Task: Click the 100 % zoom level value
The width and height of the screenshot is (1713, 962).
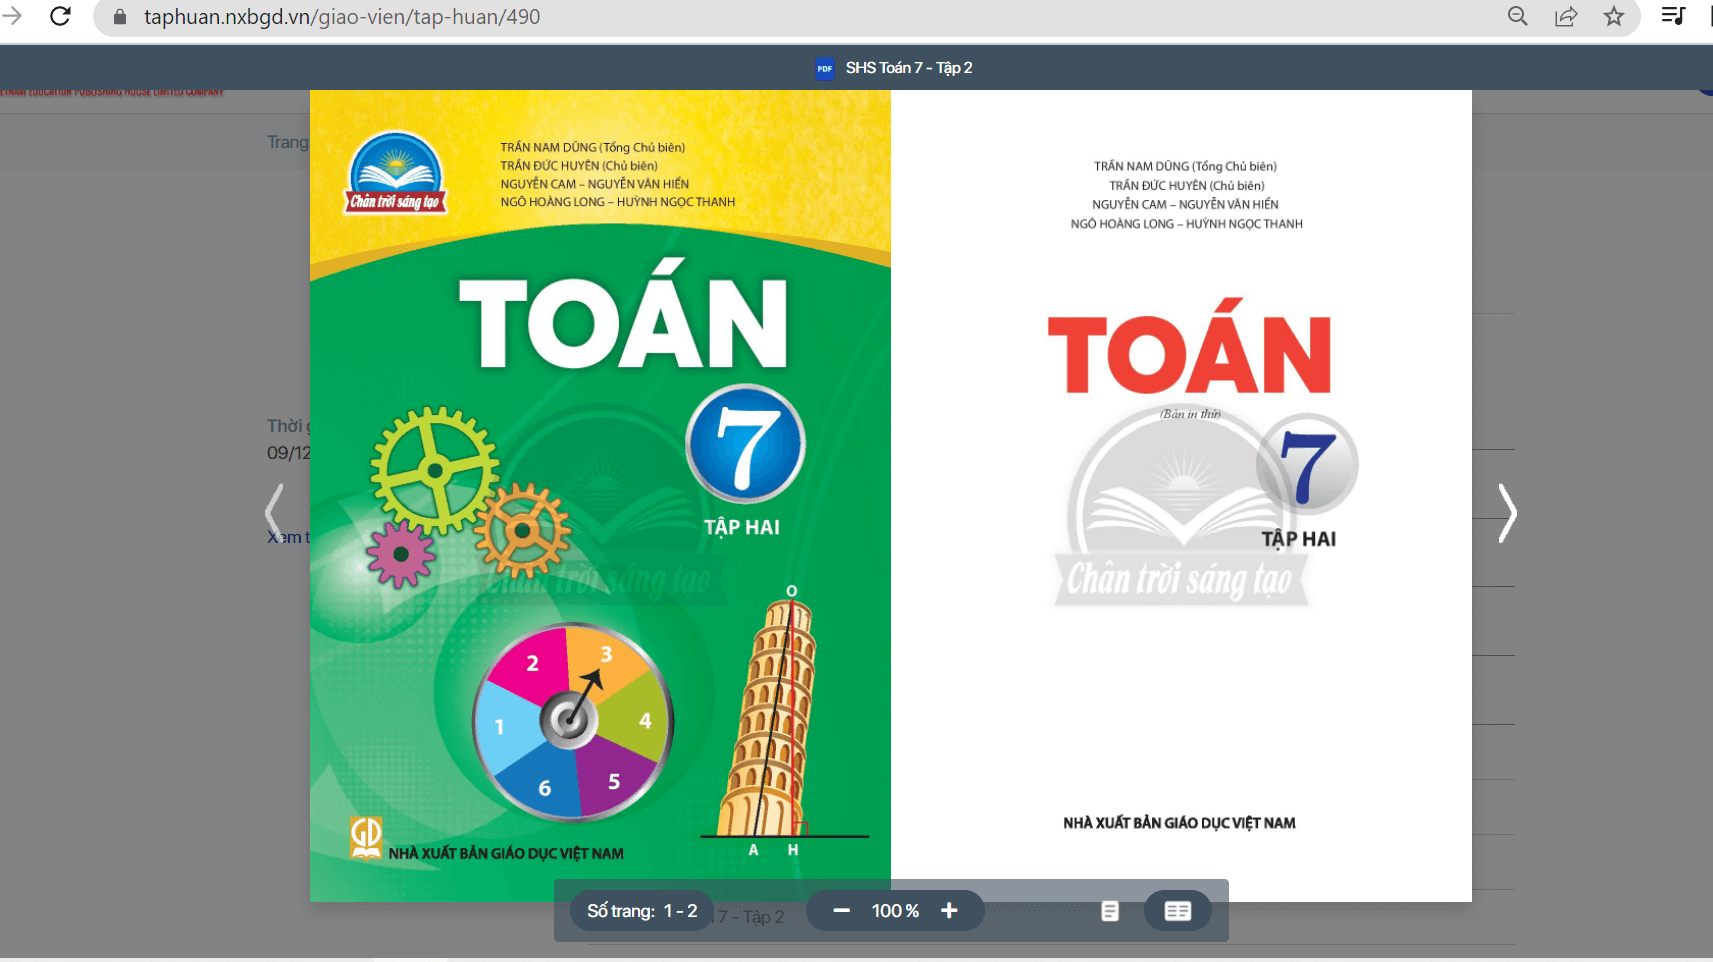Action: coord(895,911)
